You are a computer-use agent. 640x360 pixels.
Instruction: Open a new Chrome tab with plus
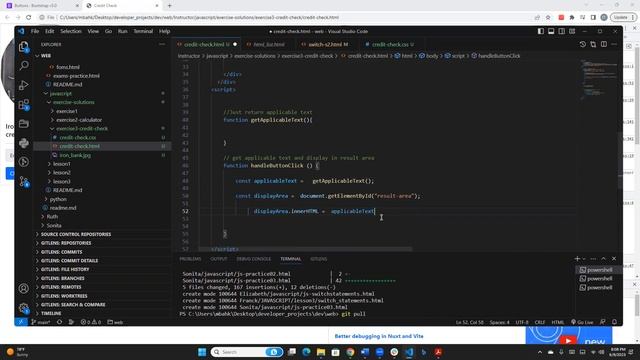point(169,6)
